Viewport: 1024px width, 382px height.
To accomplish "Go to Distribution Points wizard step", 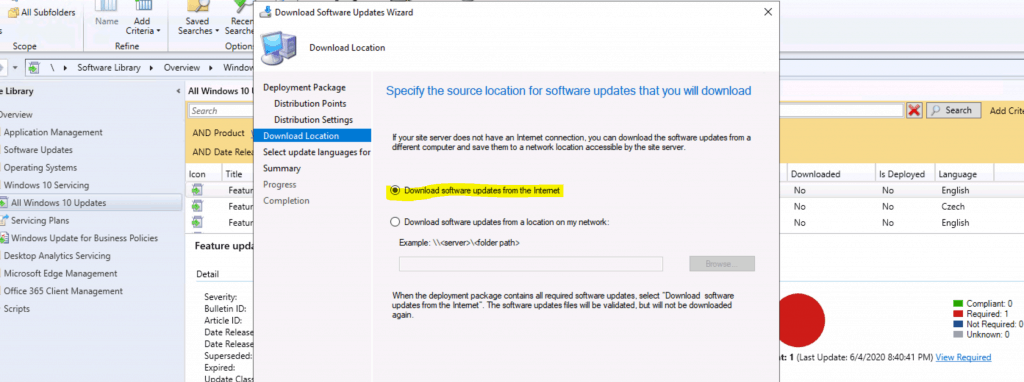I will (x=310, y=104).
